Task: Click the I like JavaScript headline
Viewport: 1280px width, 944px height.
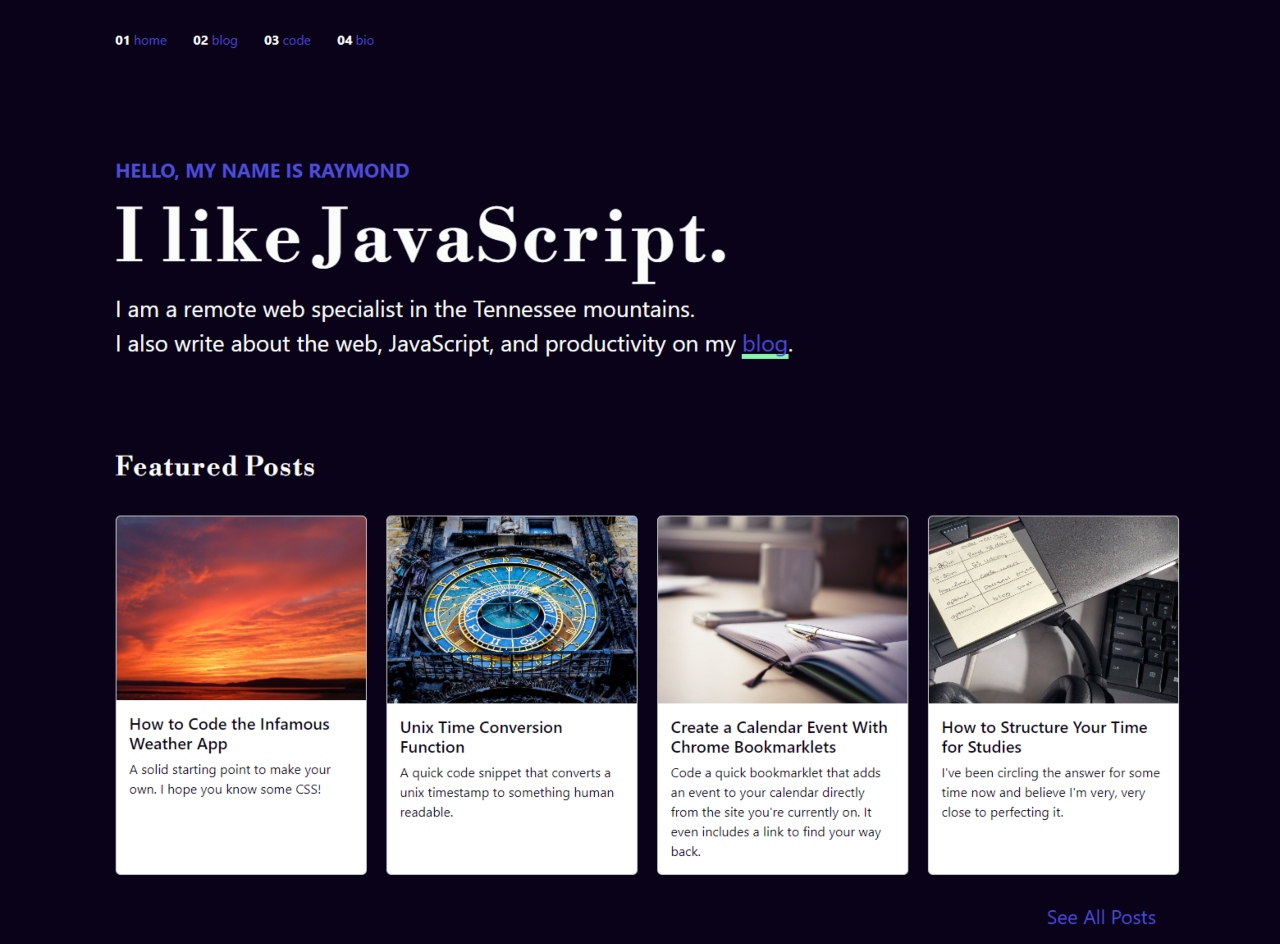Action: click(421, 237)
